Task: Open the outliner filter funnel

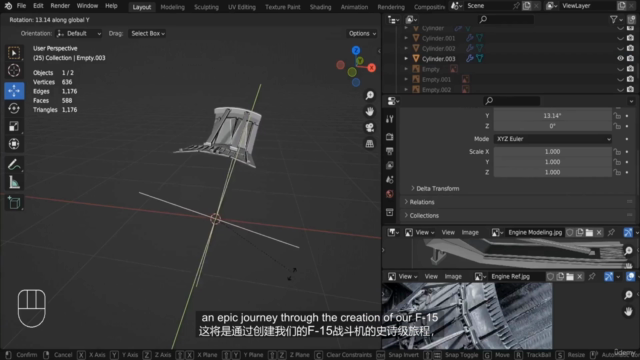Action: tap(613, 20)
